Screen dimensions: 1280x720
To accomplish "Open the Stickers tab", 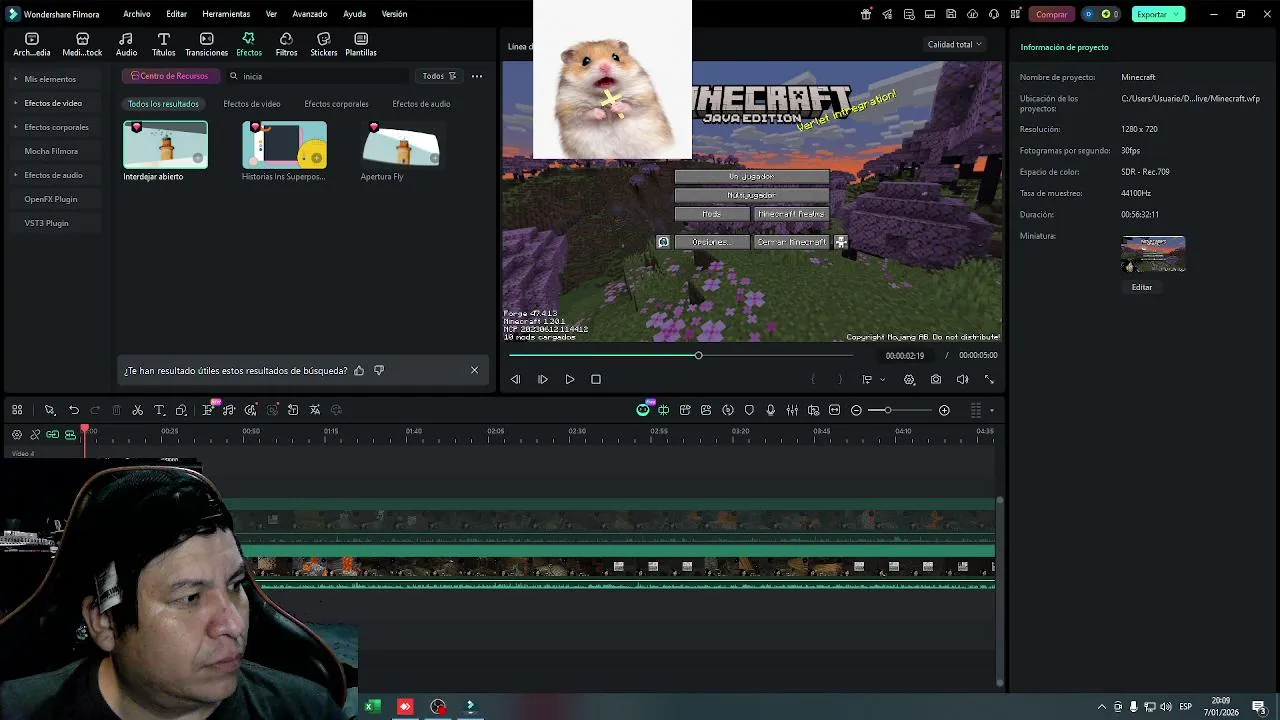I will 323,44.
